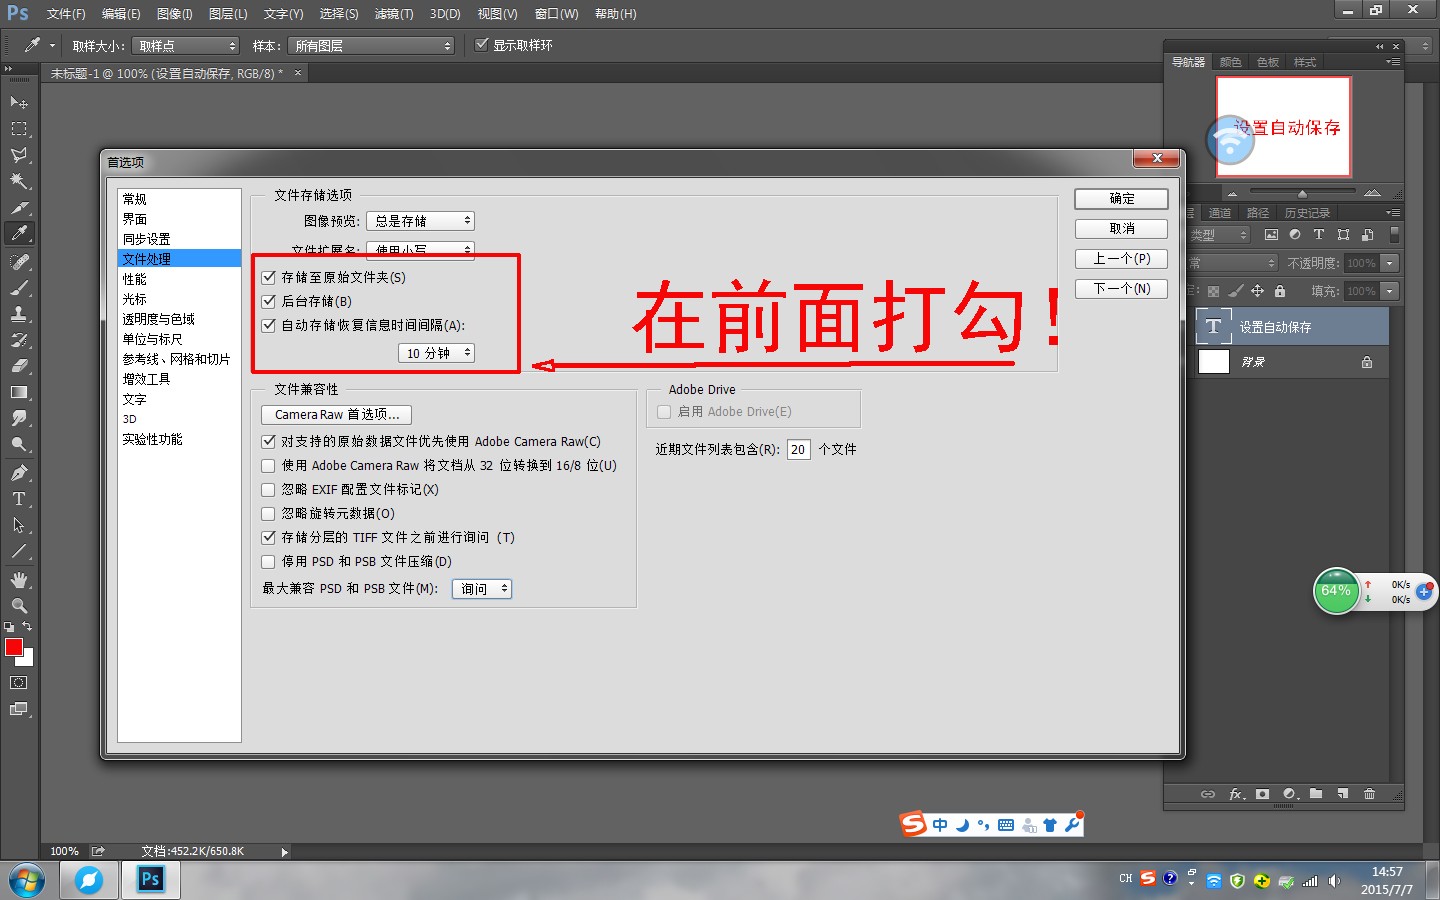This screenshot has height=900, width=1440.
Task: Select the Hand tool
Action: coord(18,579)
